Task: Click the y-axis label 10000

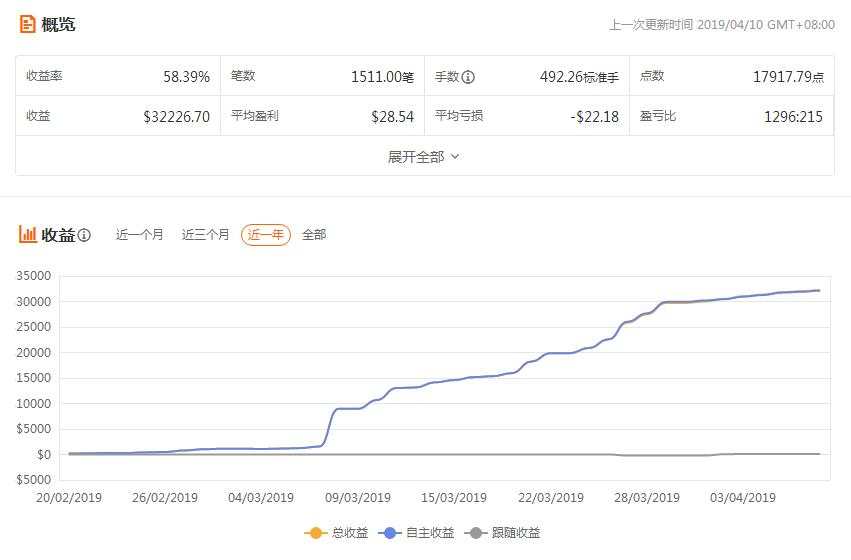Action: point(34,404)
